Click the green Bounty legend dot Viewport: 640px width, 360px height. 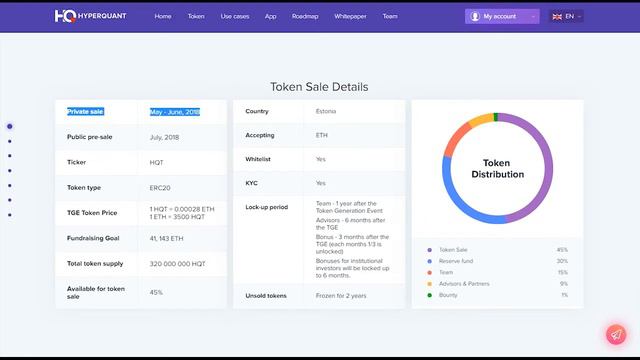coord(429,295)
